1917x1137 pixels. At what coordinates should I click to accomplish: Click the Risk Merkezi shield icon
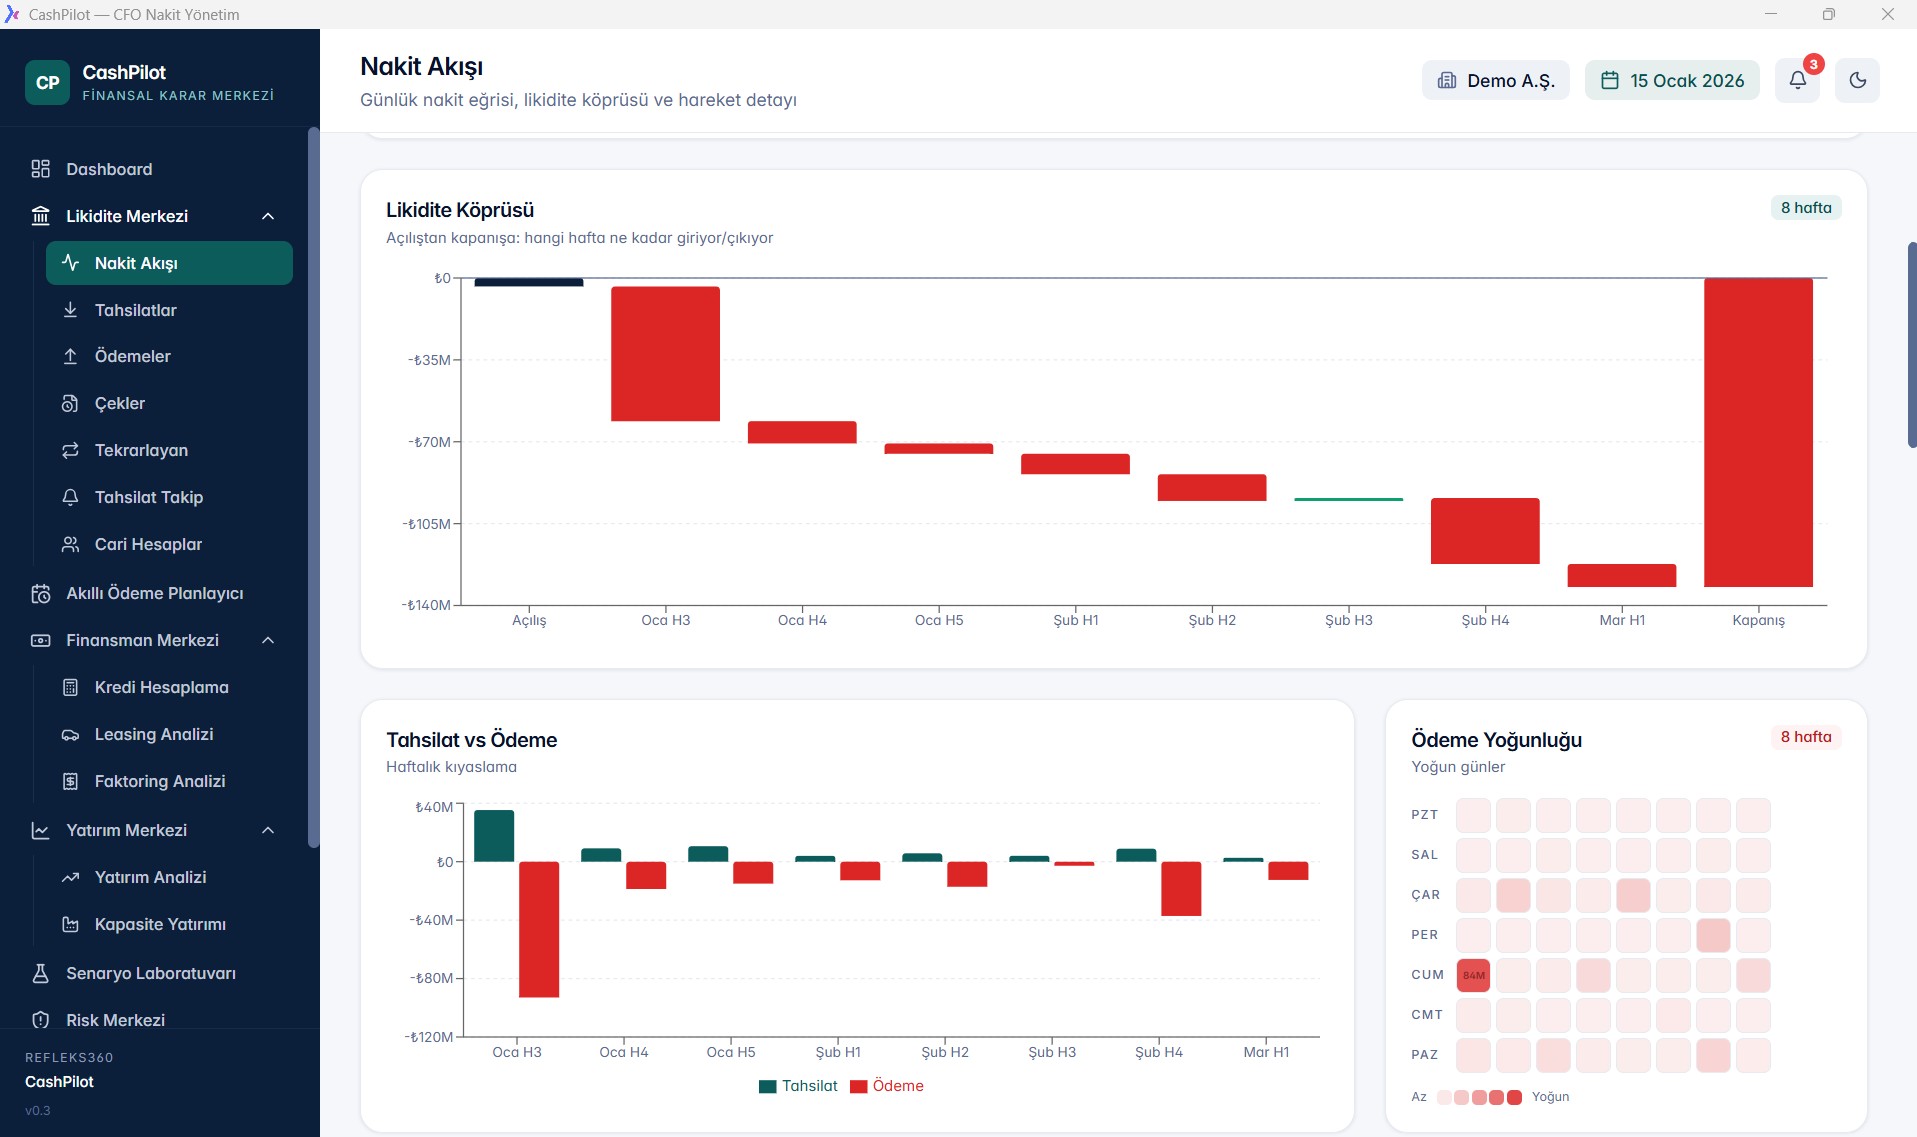click(41, 1020)
